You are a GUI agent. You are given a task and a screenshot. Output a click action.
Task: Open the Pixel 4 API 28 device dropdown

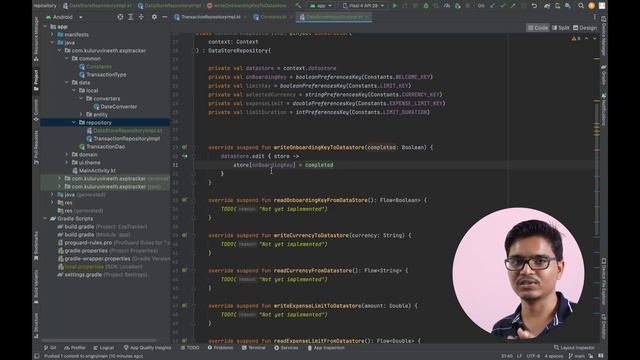coord(364,6)
